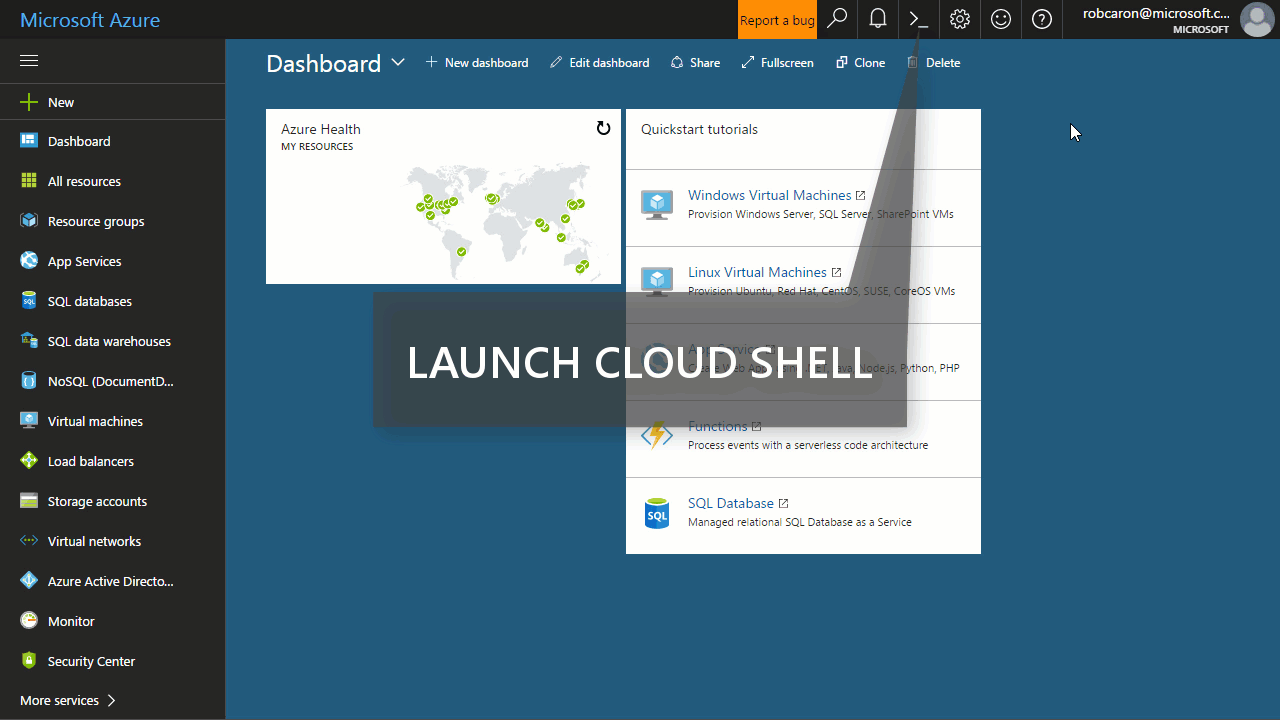Click the NoSQL DocumentDB icon
1280x720 pixels.
[x=29, y=381]
